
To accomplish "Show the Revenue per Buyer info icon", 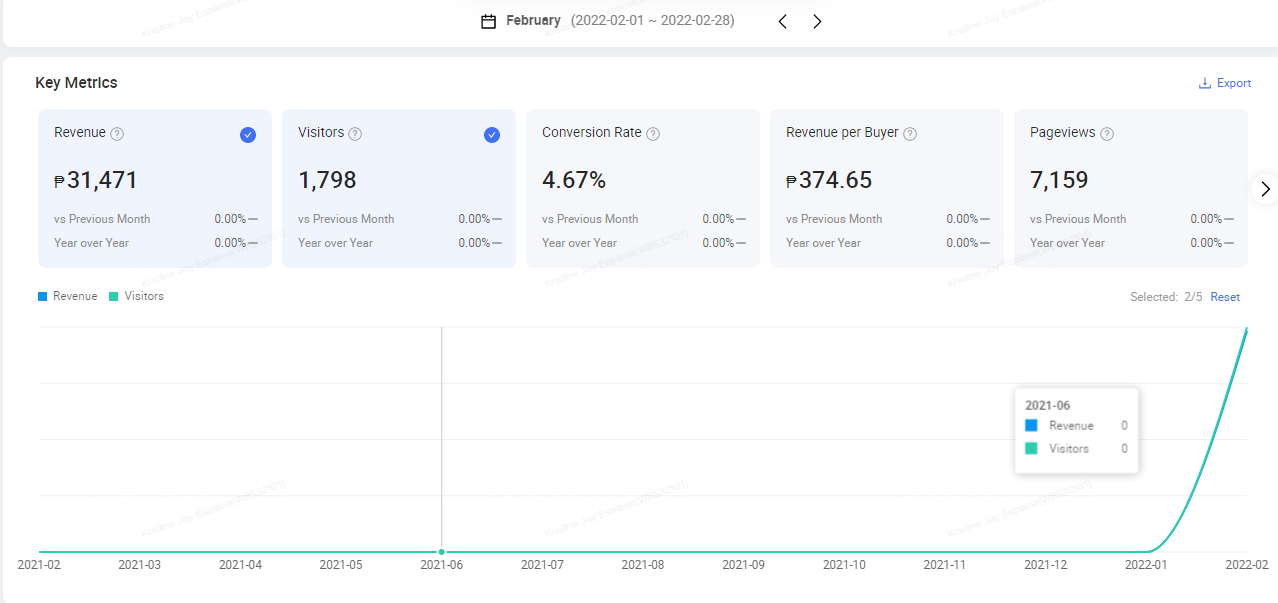I will pyautogui.click(x=910, y=134).
